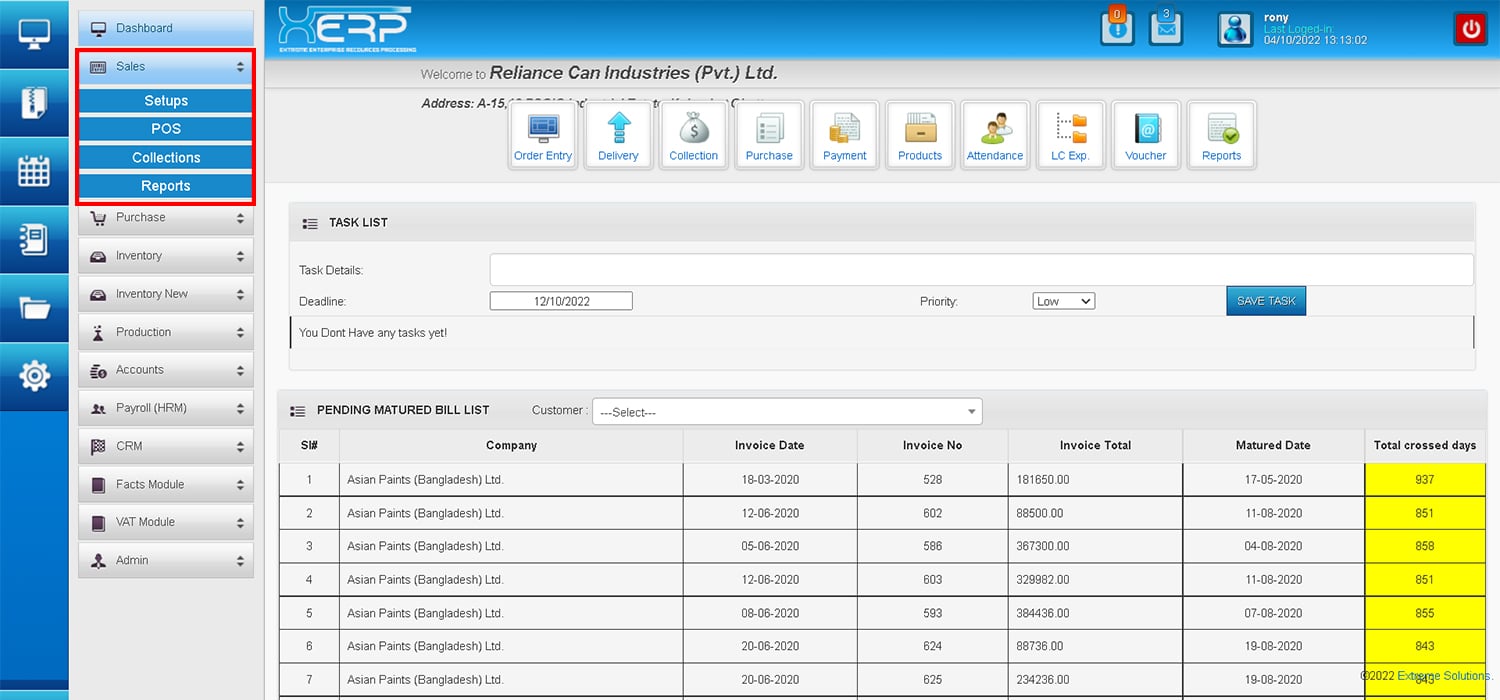Click the Attendance shortcut icon
This screenshot has height=700, width=1500.
tap(995, 135)
